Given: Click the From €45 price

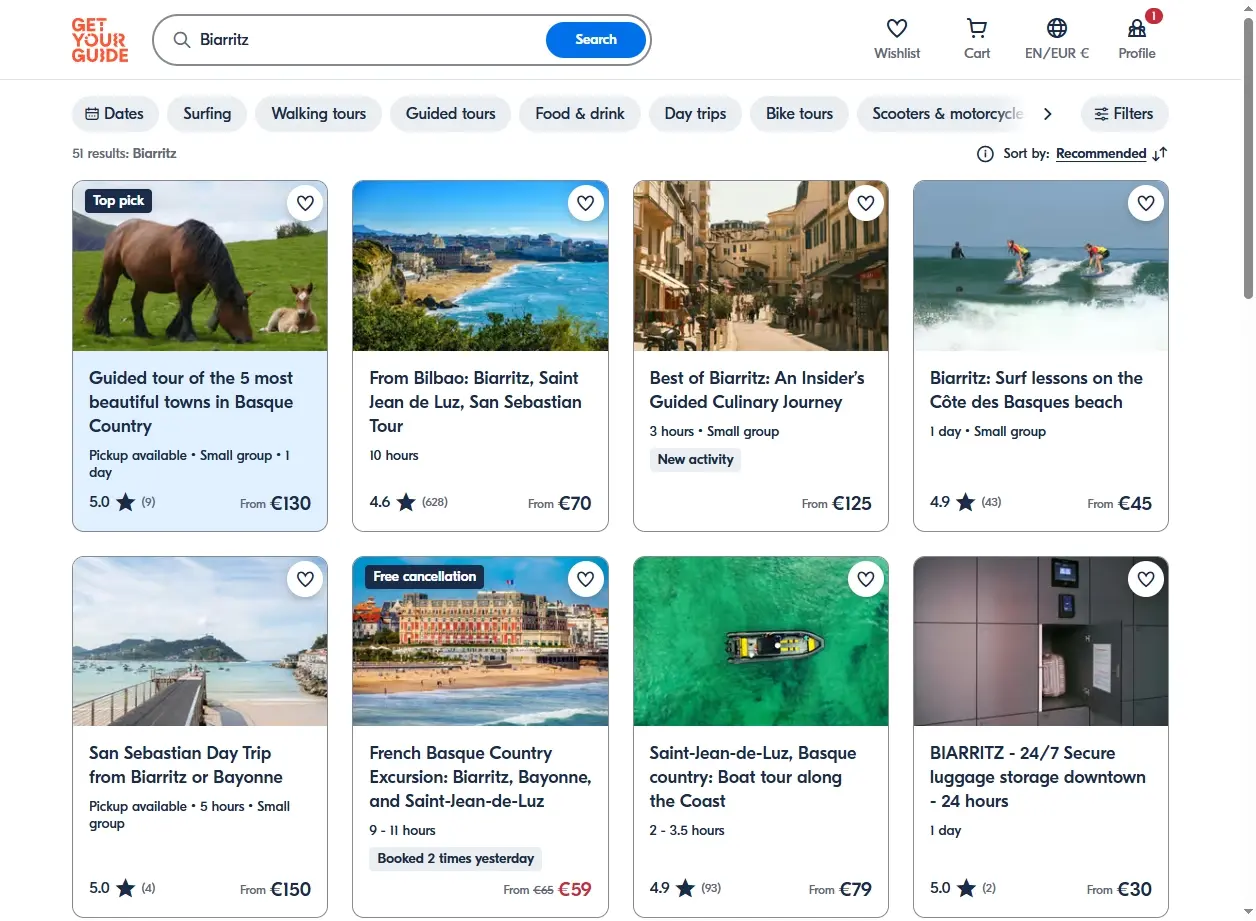Looking at the screenshot, I should click(x=1120, y=504).
